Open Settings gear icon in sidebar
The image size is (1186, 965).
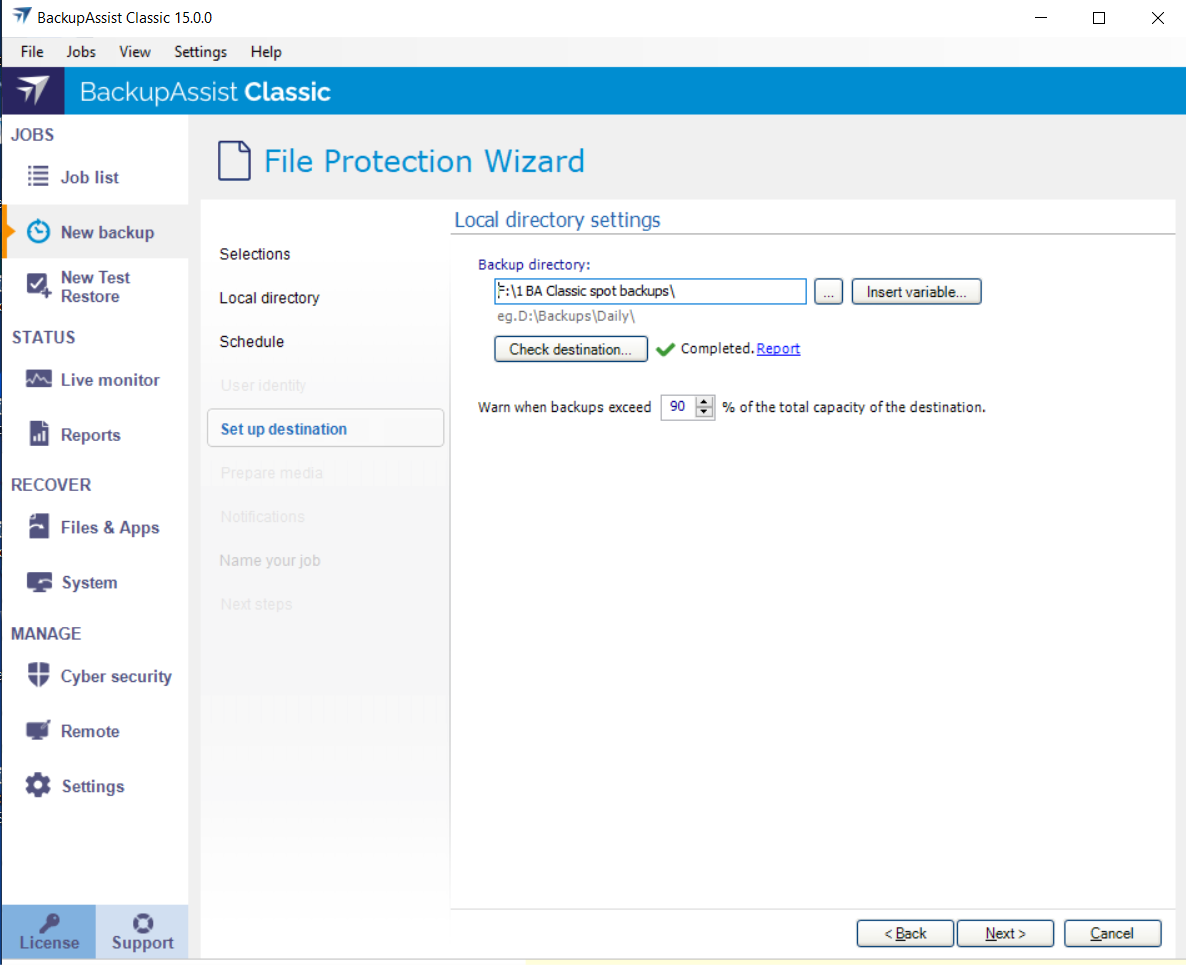point(38,786)
